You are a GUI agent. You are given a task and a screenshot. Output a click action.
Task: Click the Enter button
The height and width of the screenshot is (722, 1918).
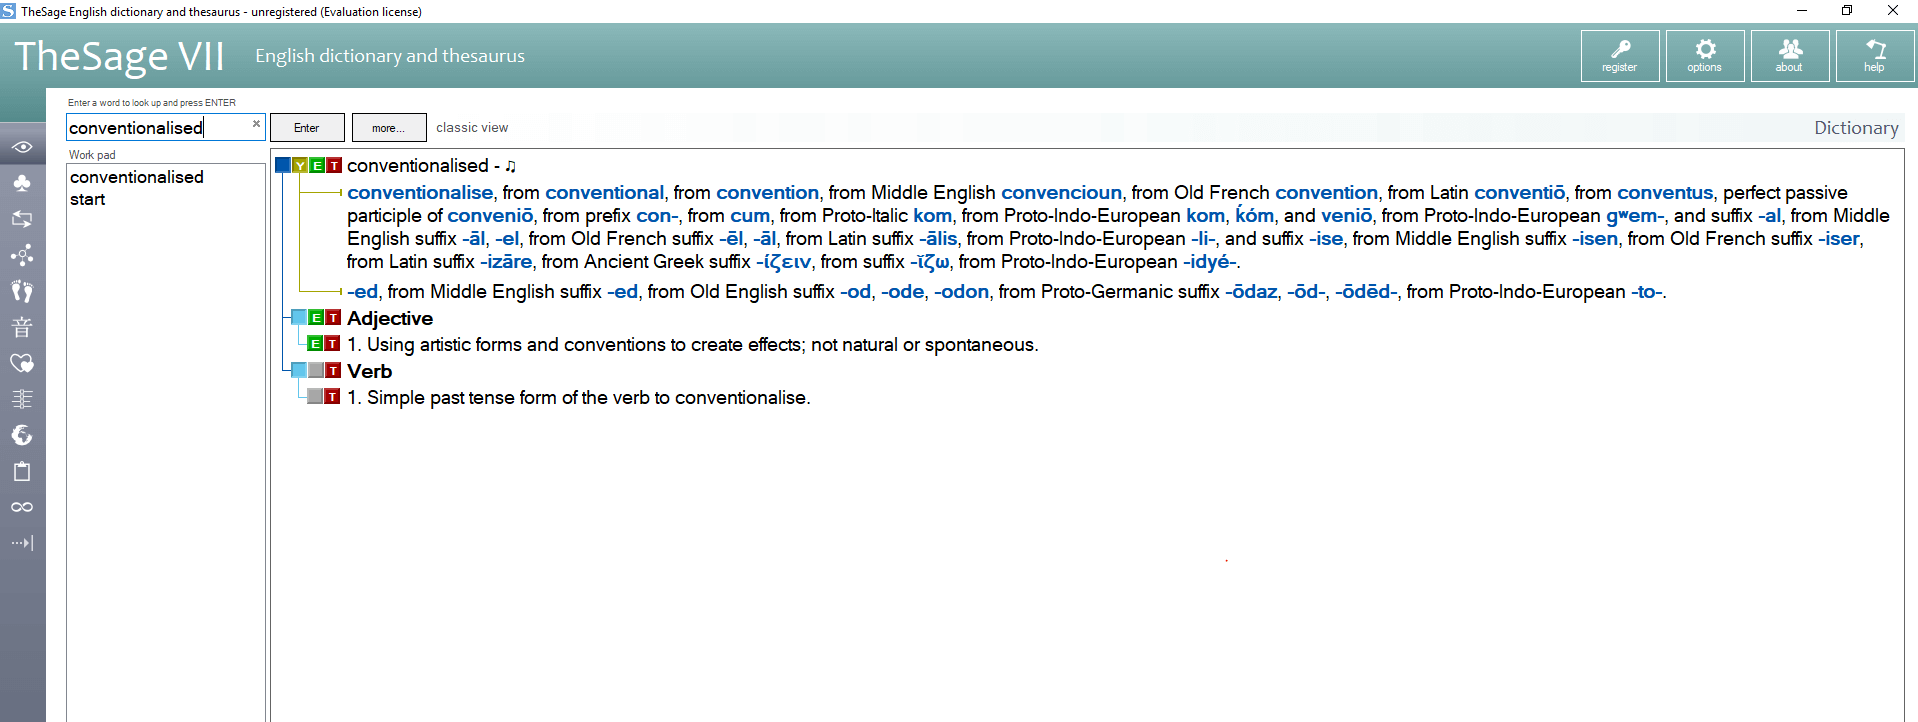click(x=307, y=128)
